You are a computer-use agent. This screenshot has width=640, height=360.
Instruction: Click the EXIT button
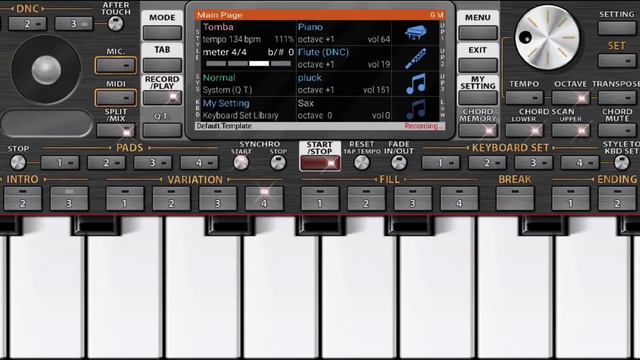478,65
